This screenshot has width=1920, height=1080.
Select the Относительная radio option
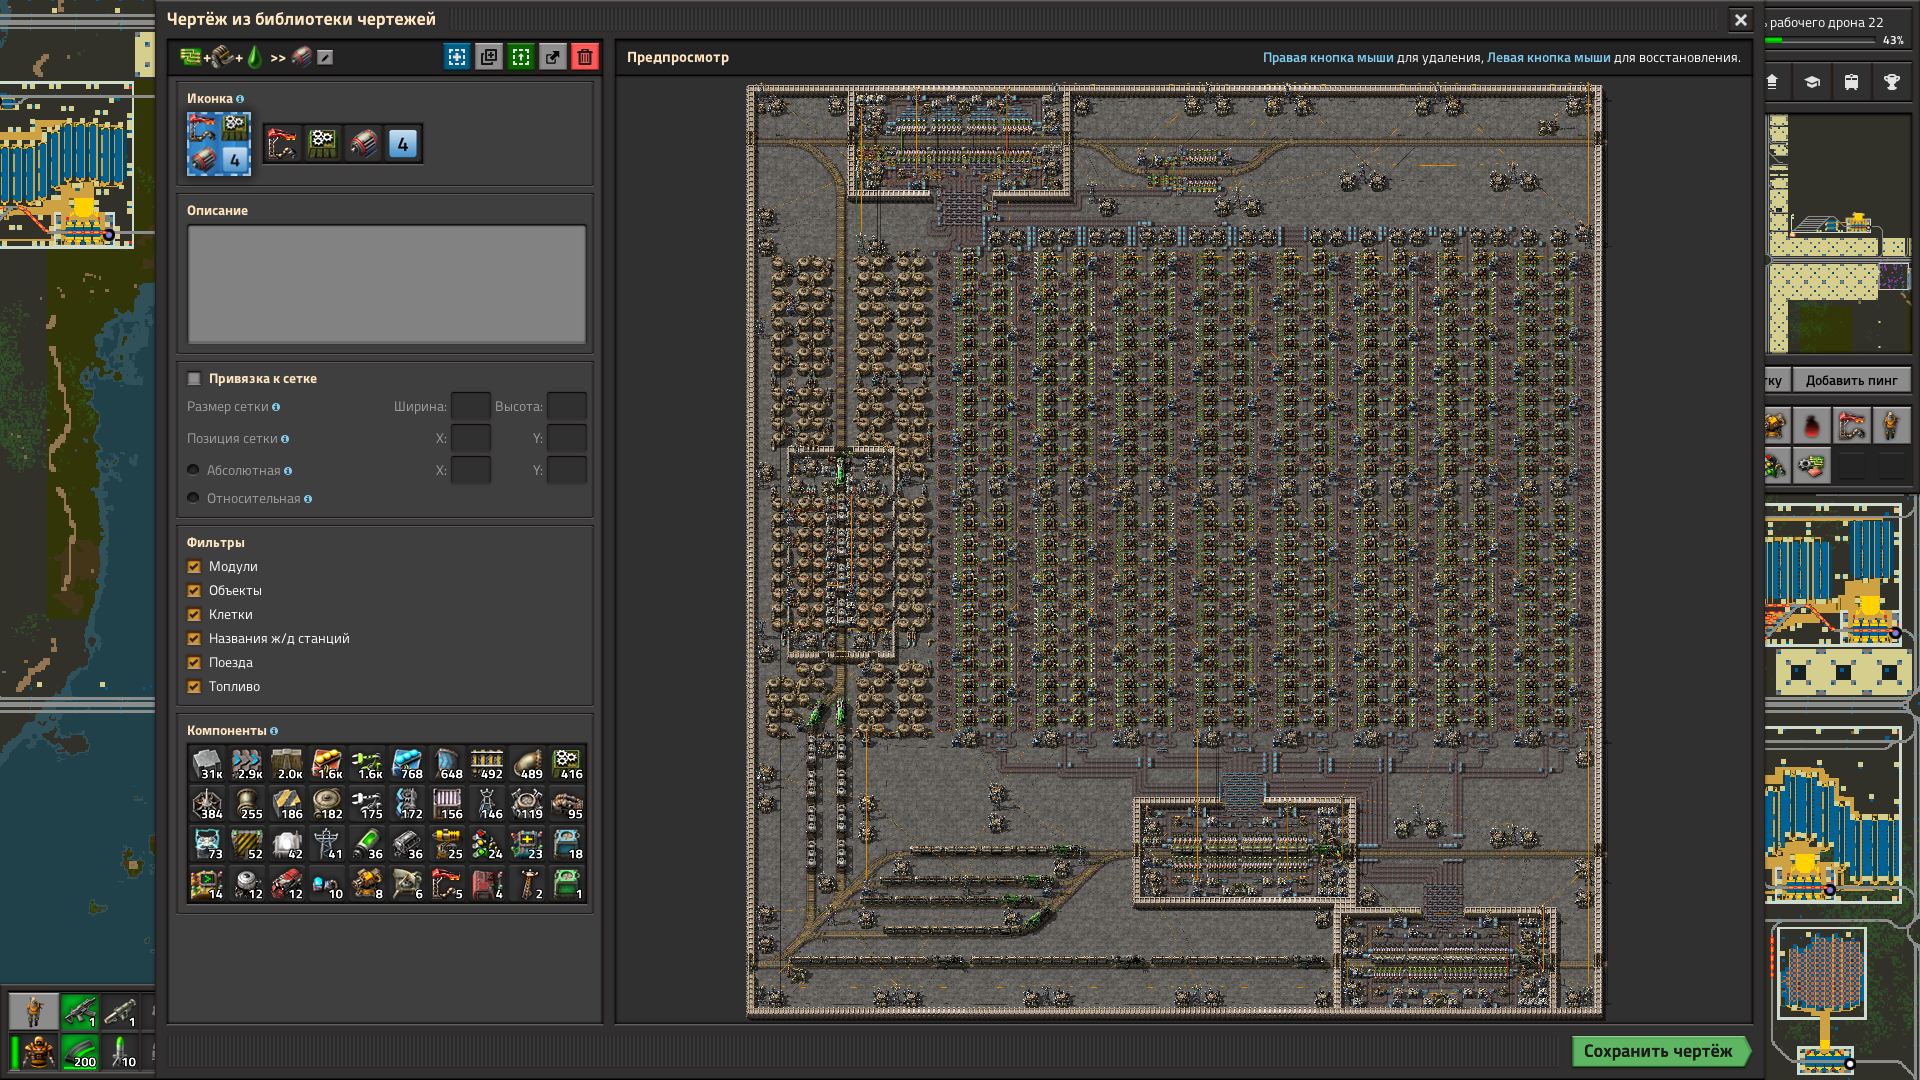[x=193, y=498]
